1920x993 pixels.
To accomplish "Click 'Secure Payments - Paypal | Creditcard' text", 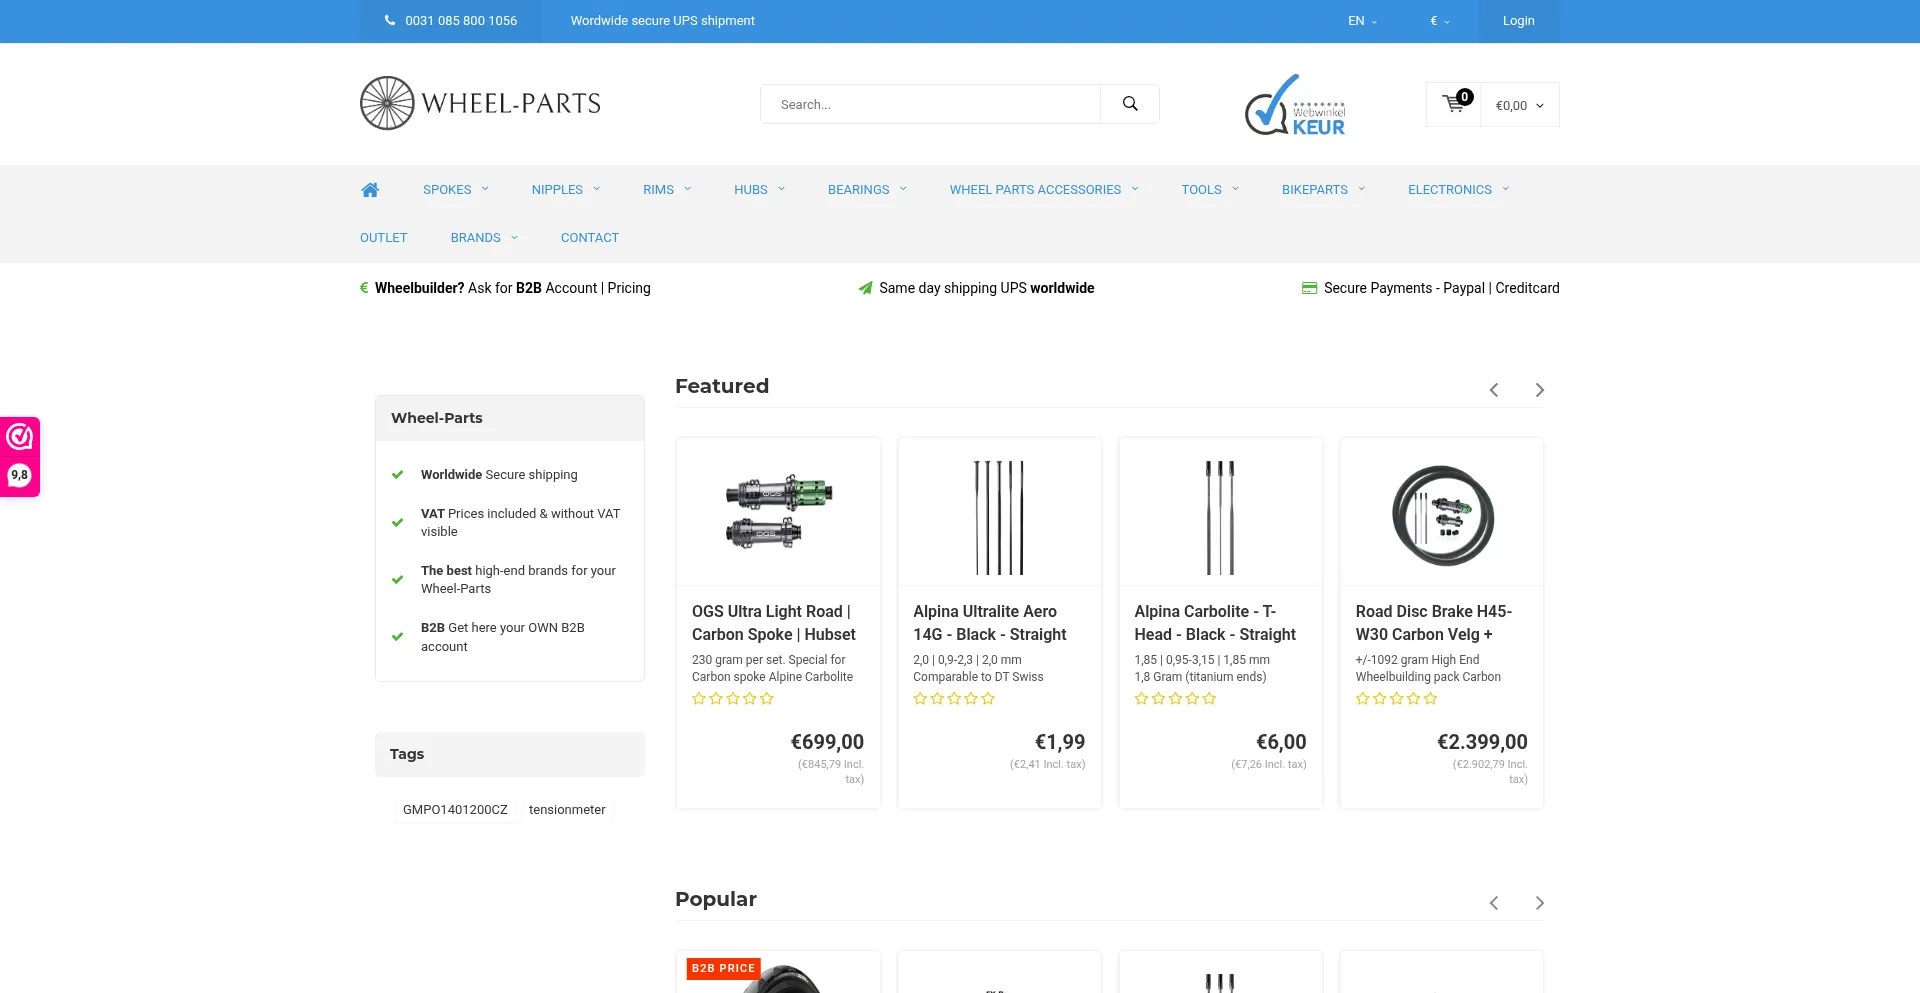I will coord(1441,288).
